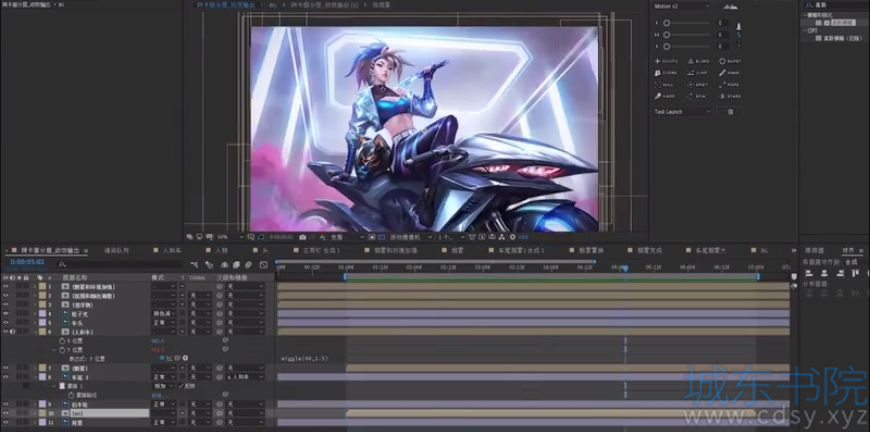Image resolution: width=870 pixels, height=432 pixels.
Task: Click the bottom easing slider handle in Motion v2
Action: (x=666, y=47)
